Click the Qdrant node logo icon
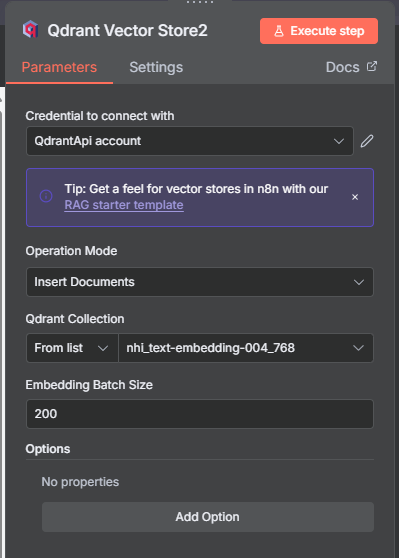 [31, 30]
